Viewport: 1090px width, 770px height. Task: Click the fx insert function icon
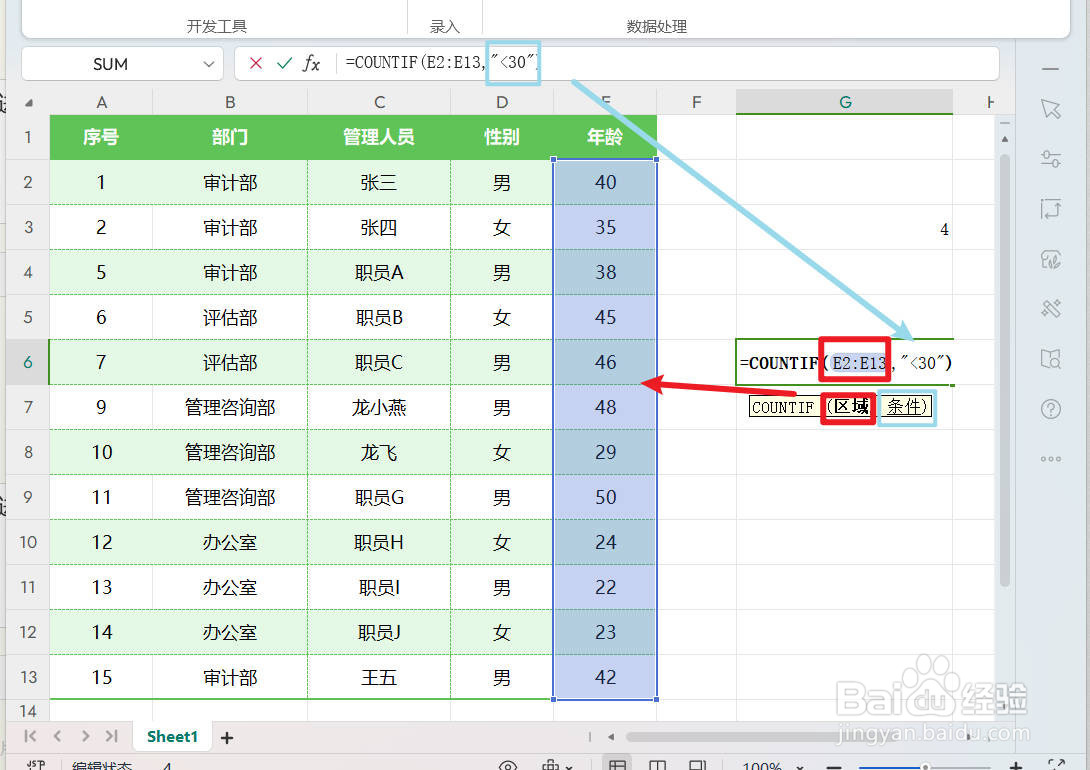click(x=311, y=63)
